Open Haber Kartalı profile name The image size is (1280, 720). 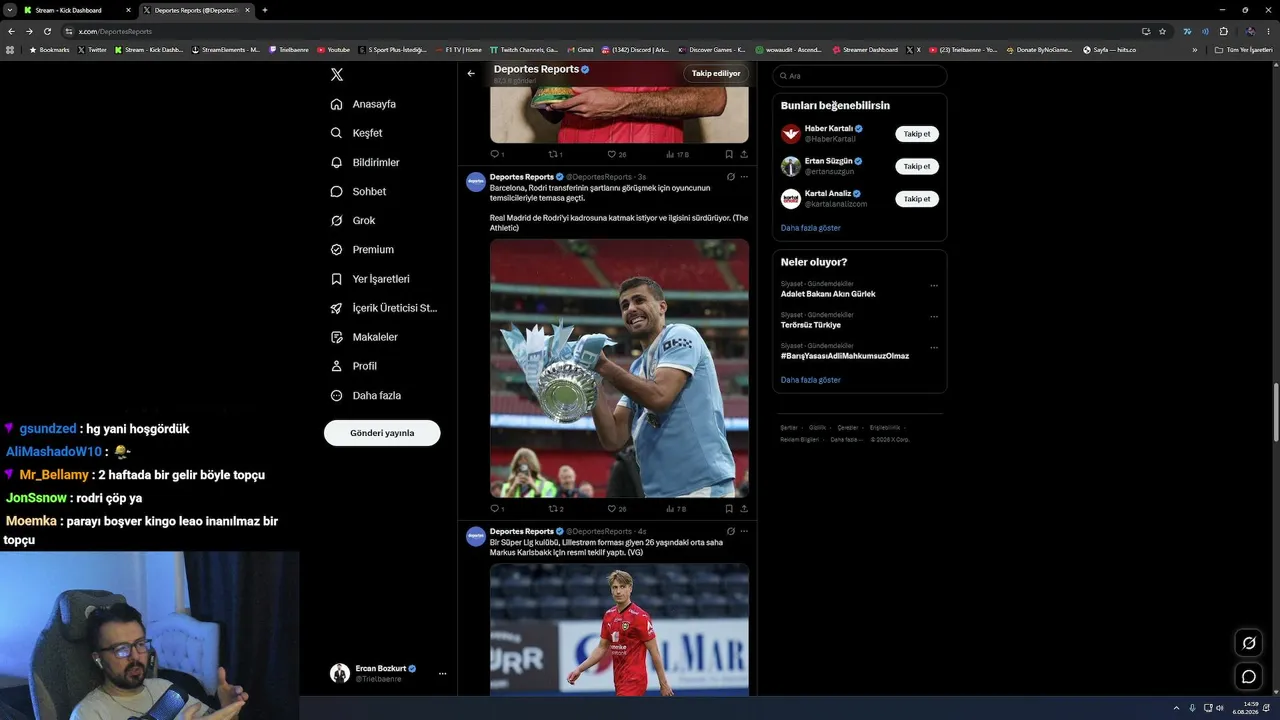coord(829,129)
